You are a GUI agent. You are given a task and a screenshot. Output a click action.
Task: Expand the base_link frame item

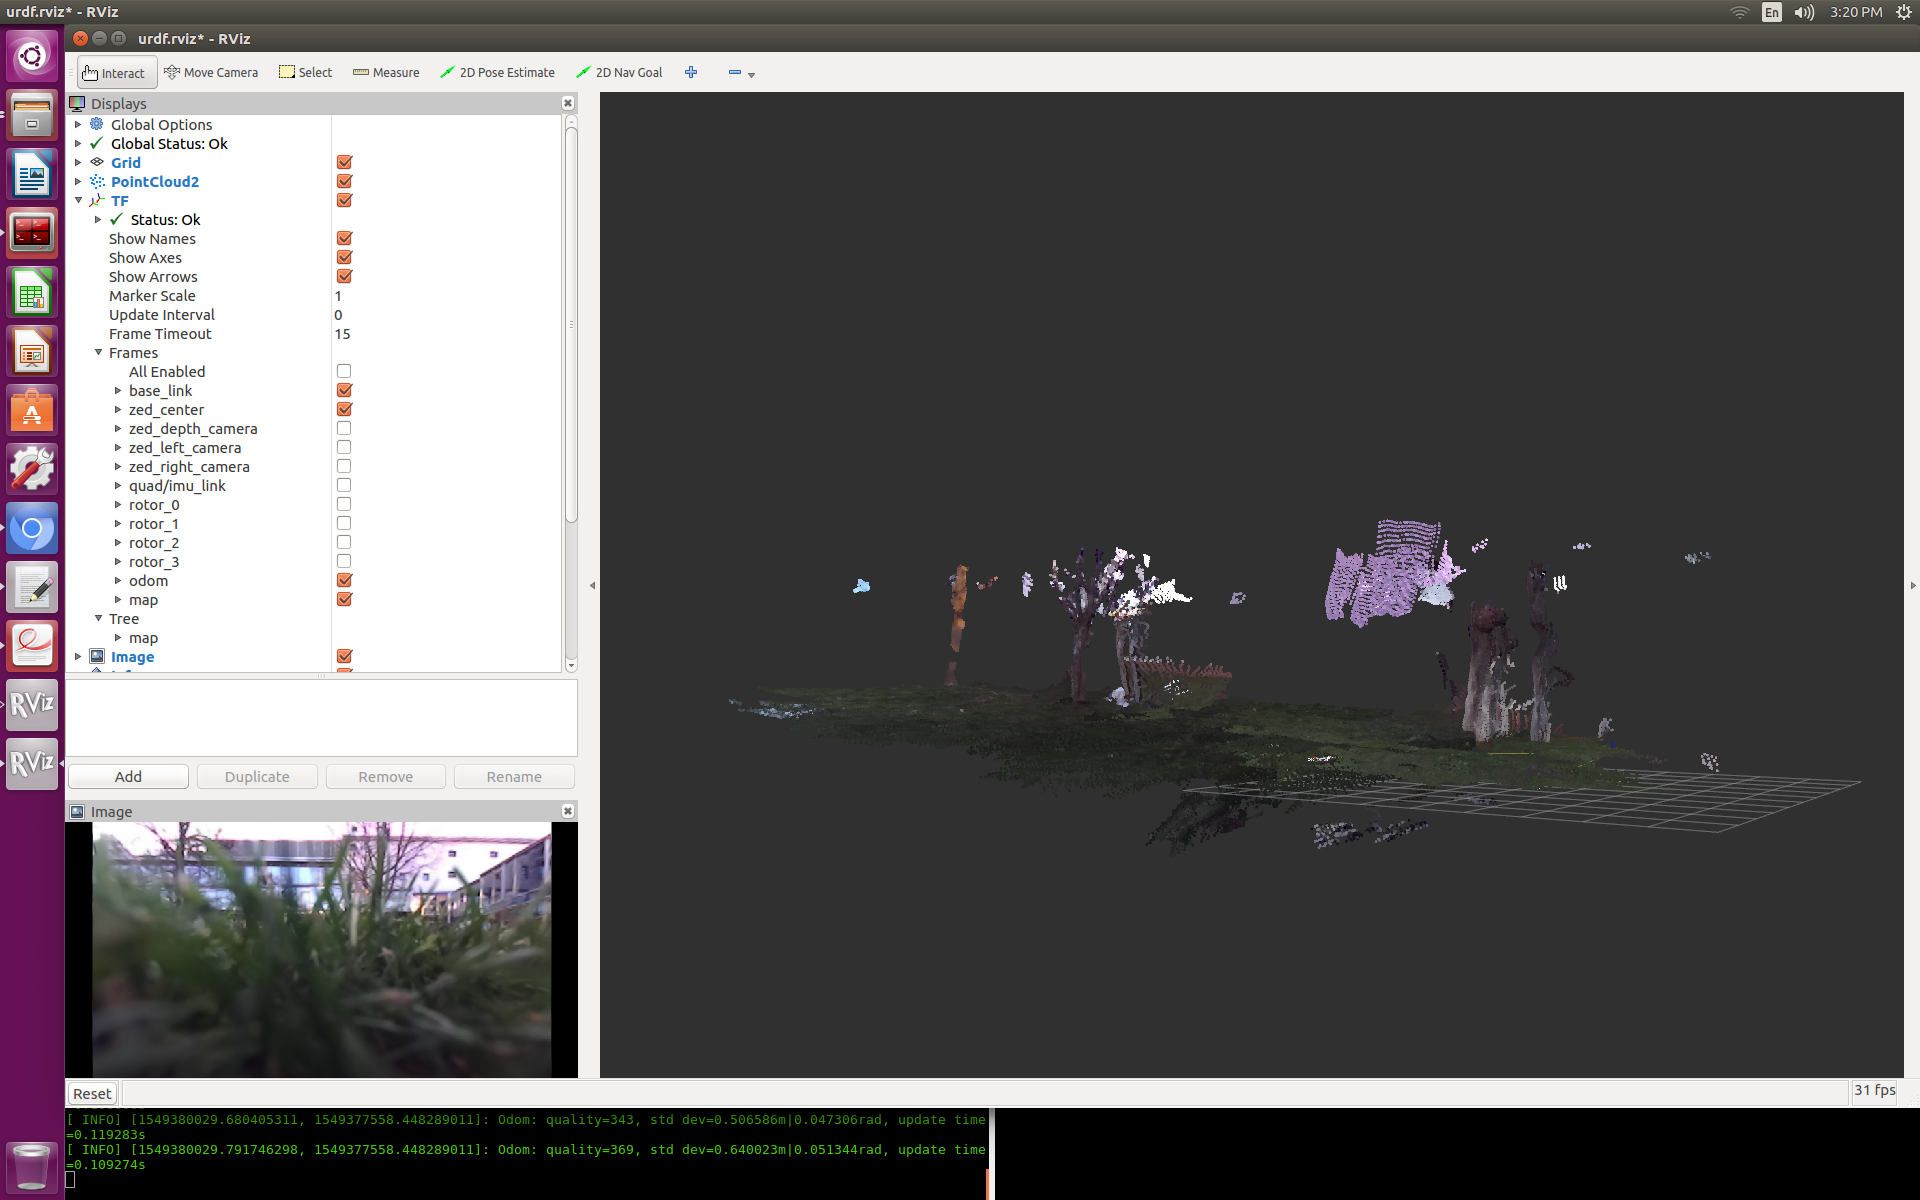[x=118, y=391]
